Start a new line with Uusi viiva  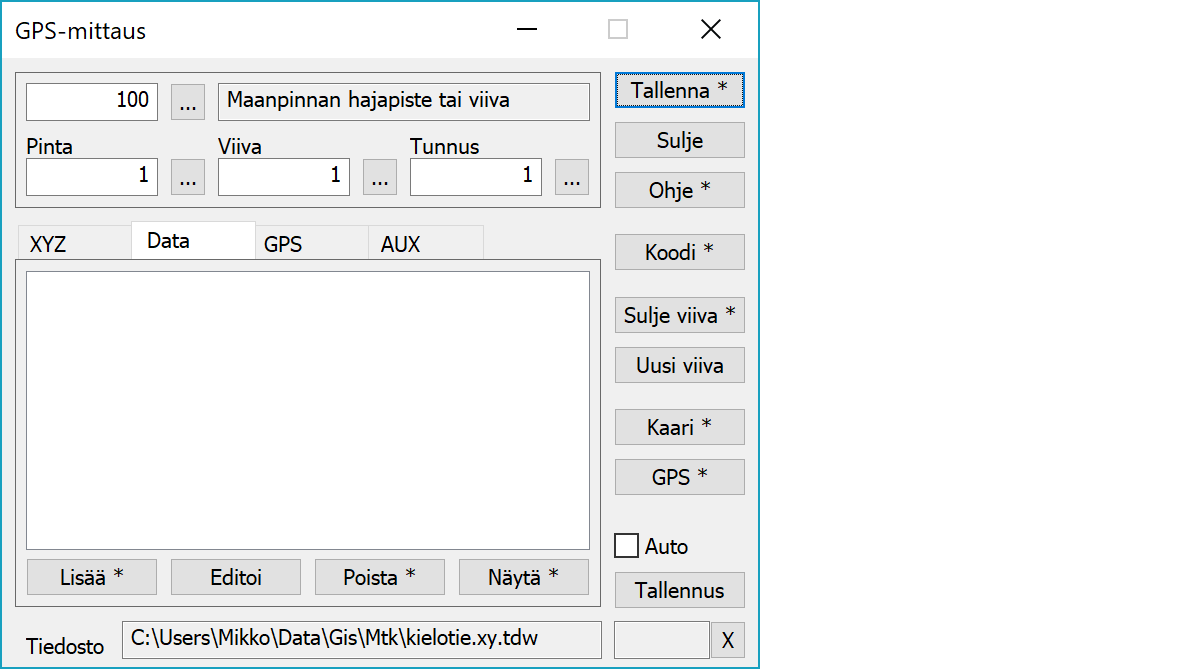tap(679, 365)
